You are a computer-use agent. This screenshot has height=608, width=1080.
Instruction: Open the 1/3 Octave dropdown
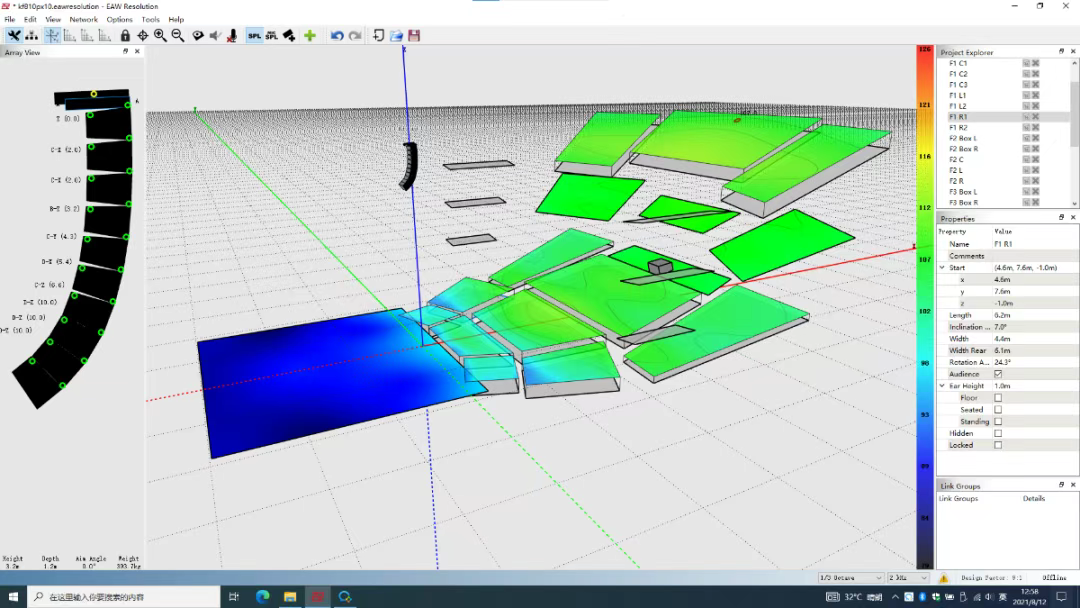[x=850, y=578]
